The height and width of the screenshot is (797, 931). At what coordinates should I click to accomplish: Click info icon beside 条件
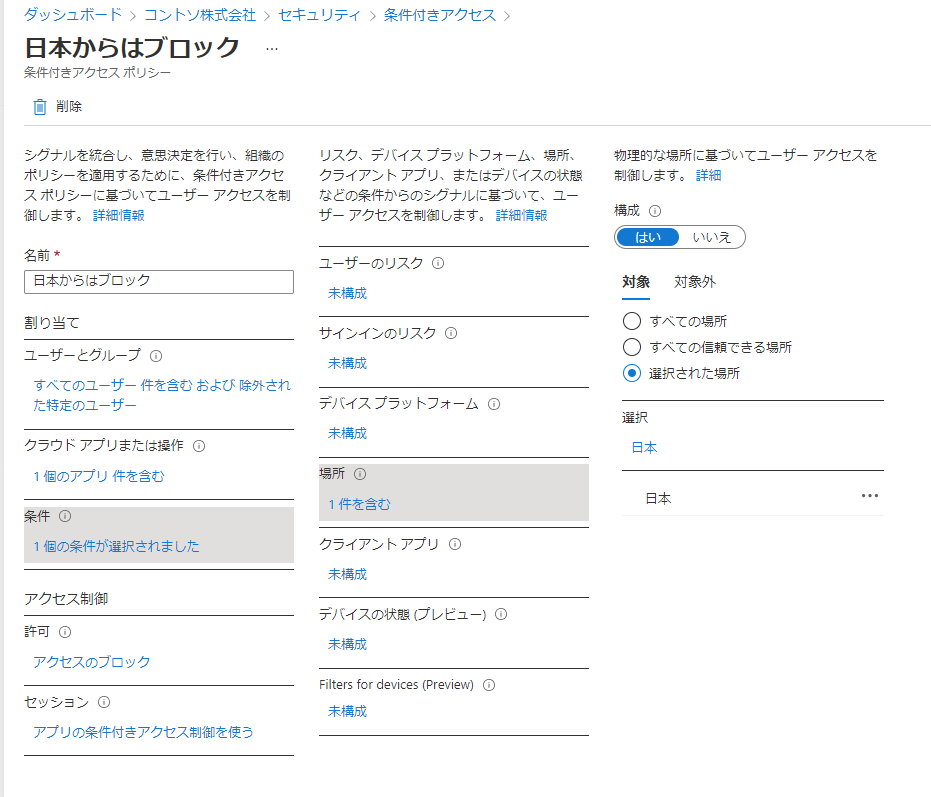[65, 516]
